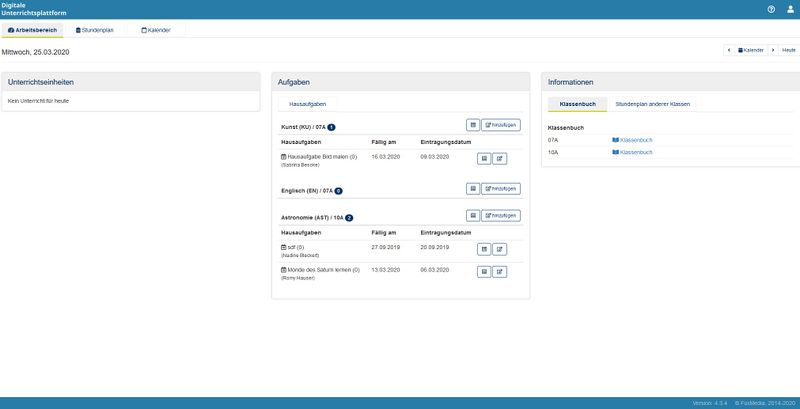Open the user profile icon

click(790, 9)
